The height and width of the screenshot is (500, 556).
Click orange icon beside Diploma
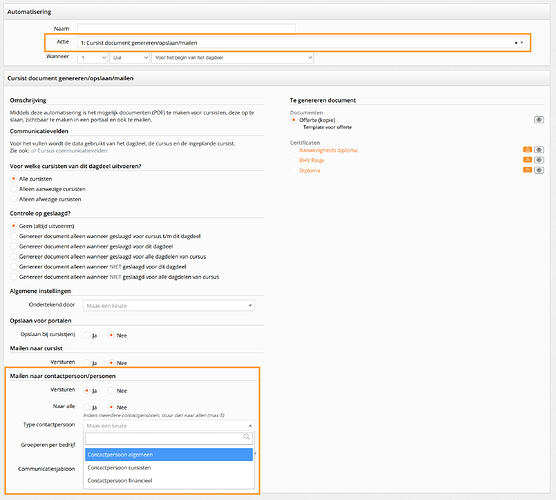(527, 170)
